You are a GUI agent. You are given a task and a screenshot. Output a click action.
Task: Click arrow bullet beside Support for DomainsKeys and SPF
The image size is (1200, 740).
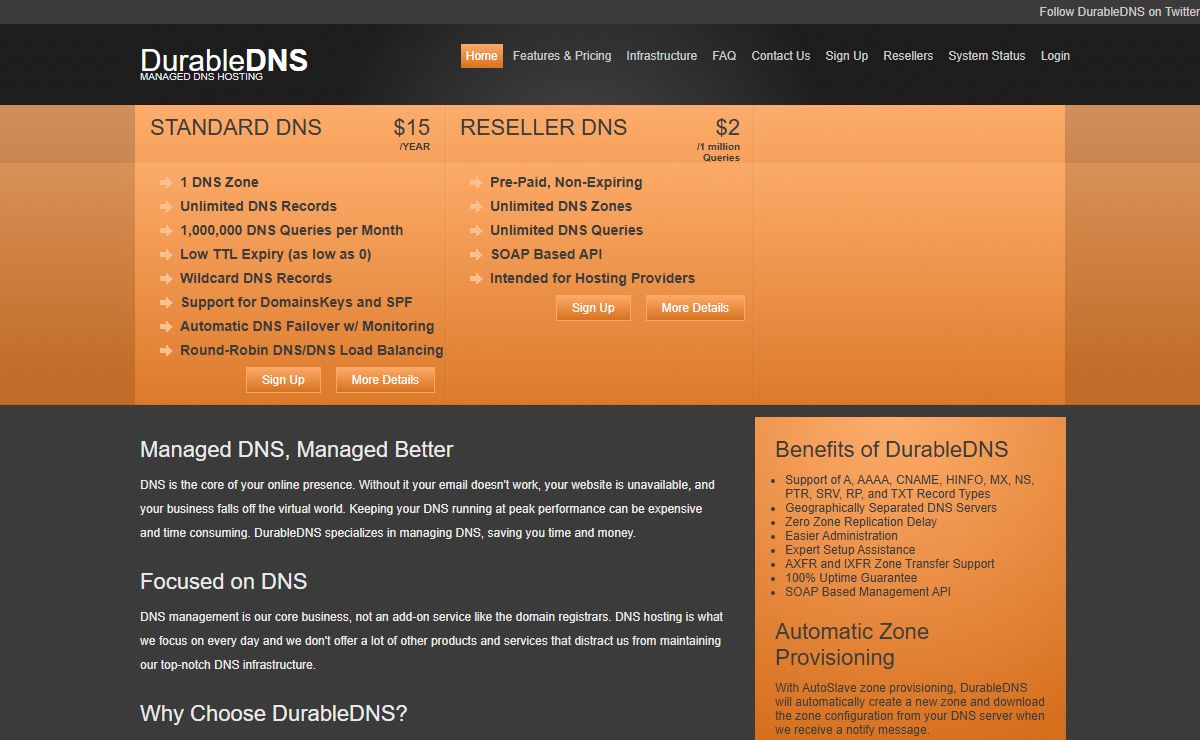pos(166,303)
